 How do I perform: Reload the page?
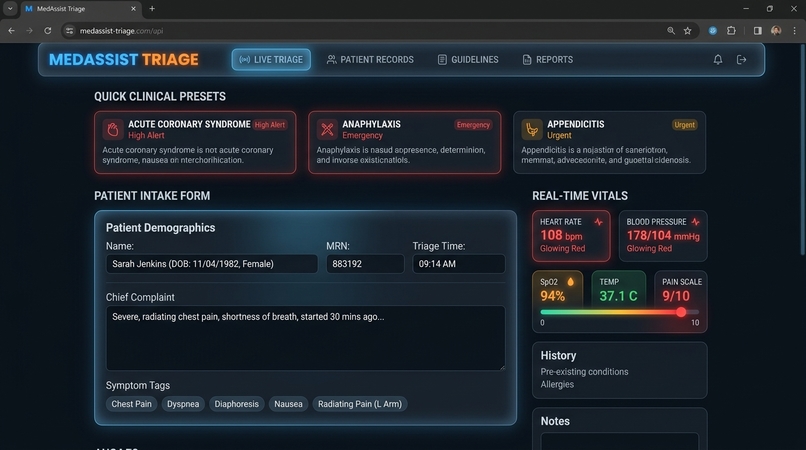pyautogui.click(x=47, y=31)
